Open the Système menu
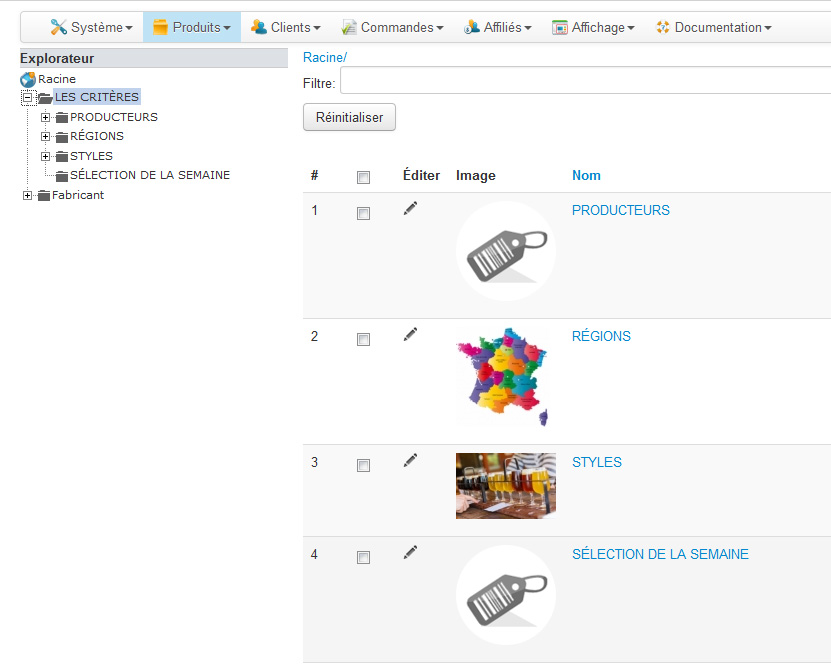This screenshot has height=669, width=831. 91,27
